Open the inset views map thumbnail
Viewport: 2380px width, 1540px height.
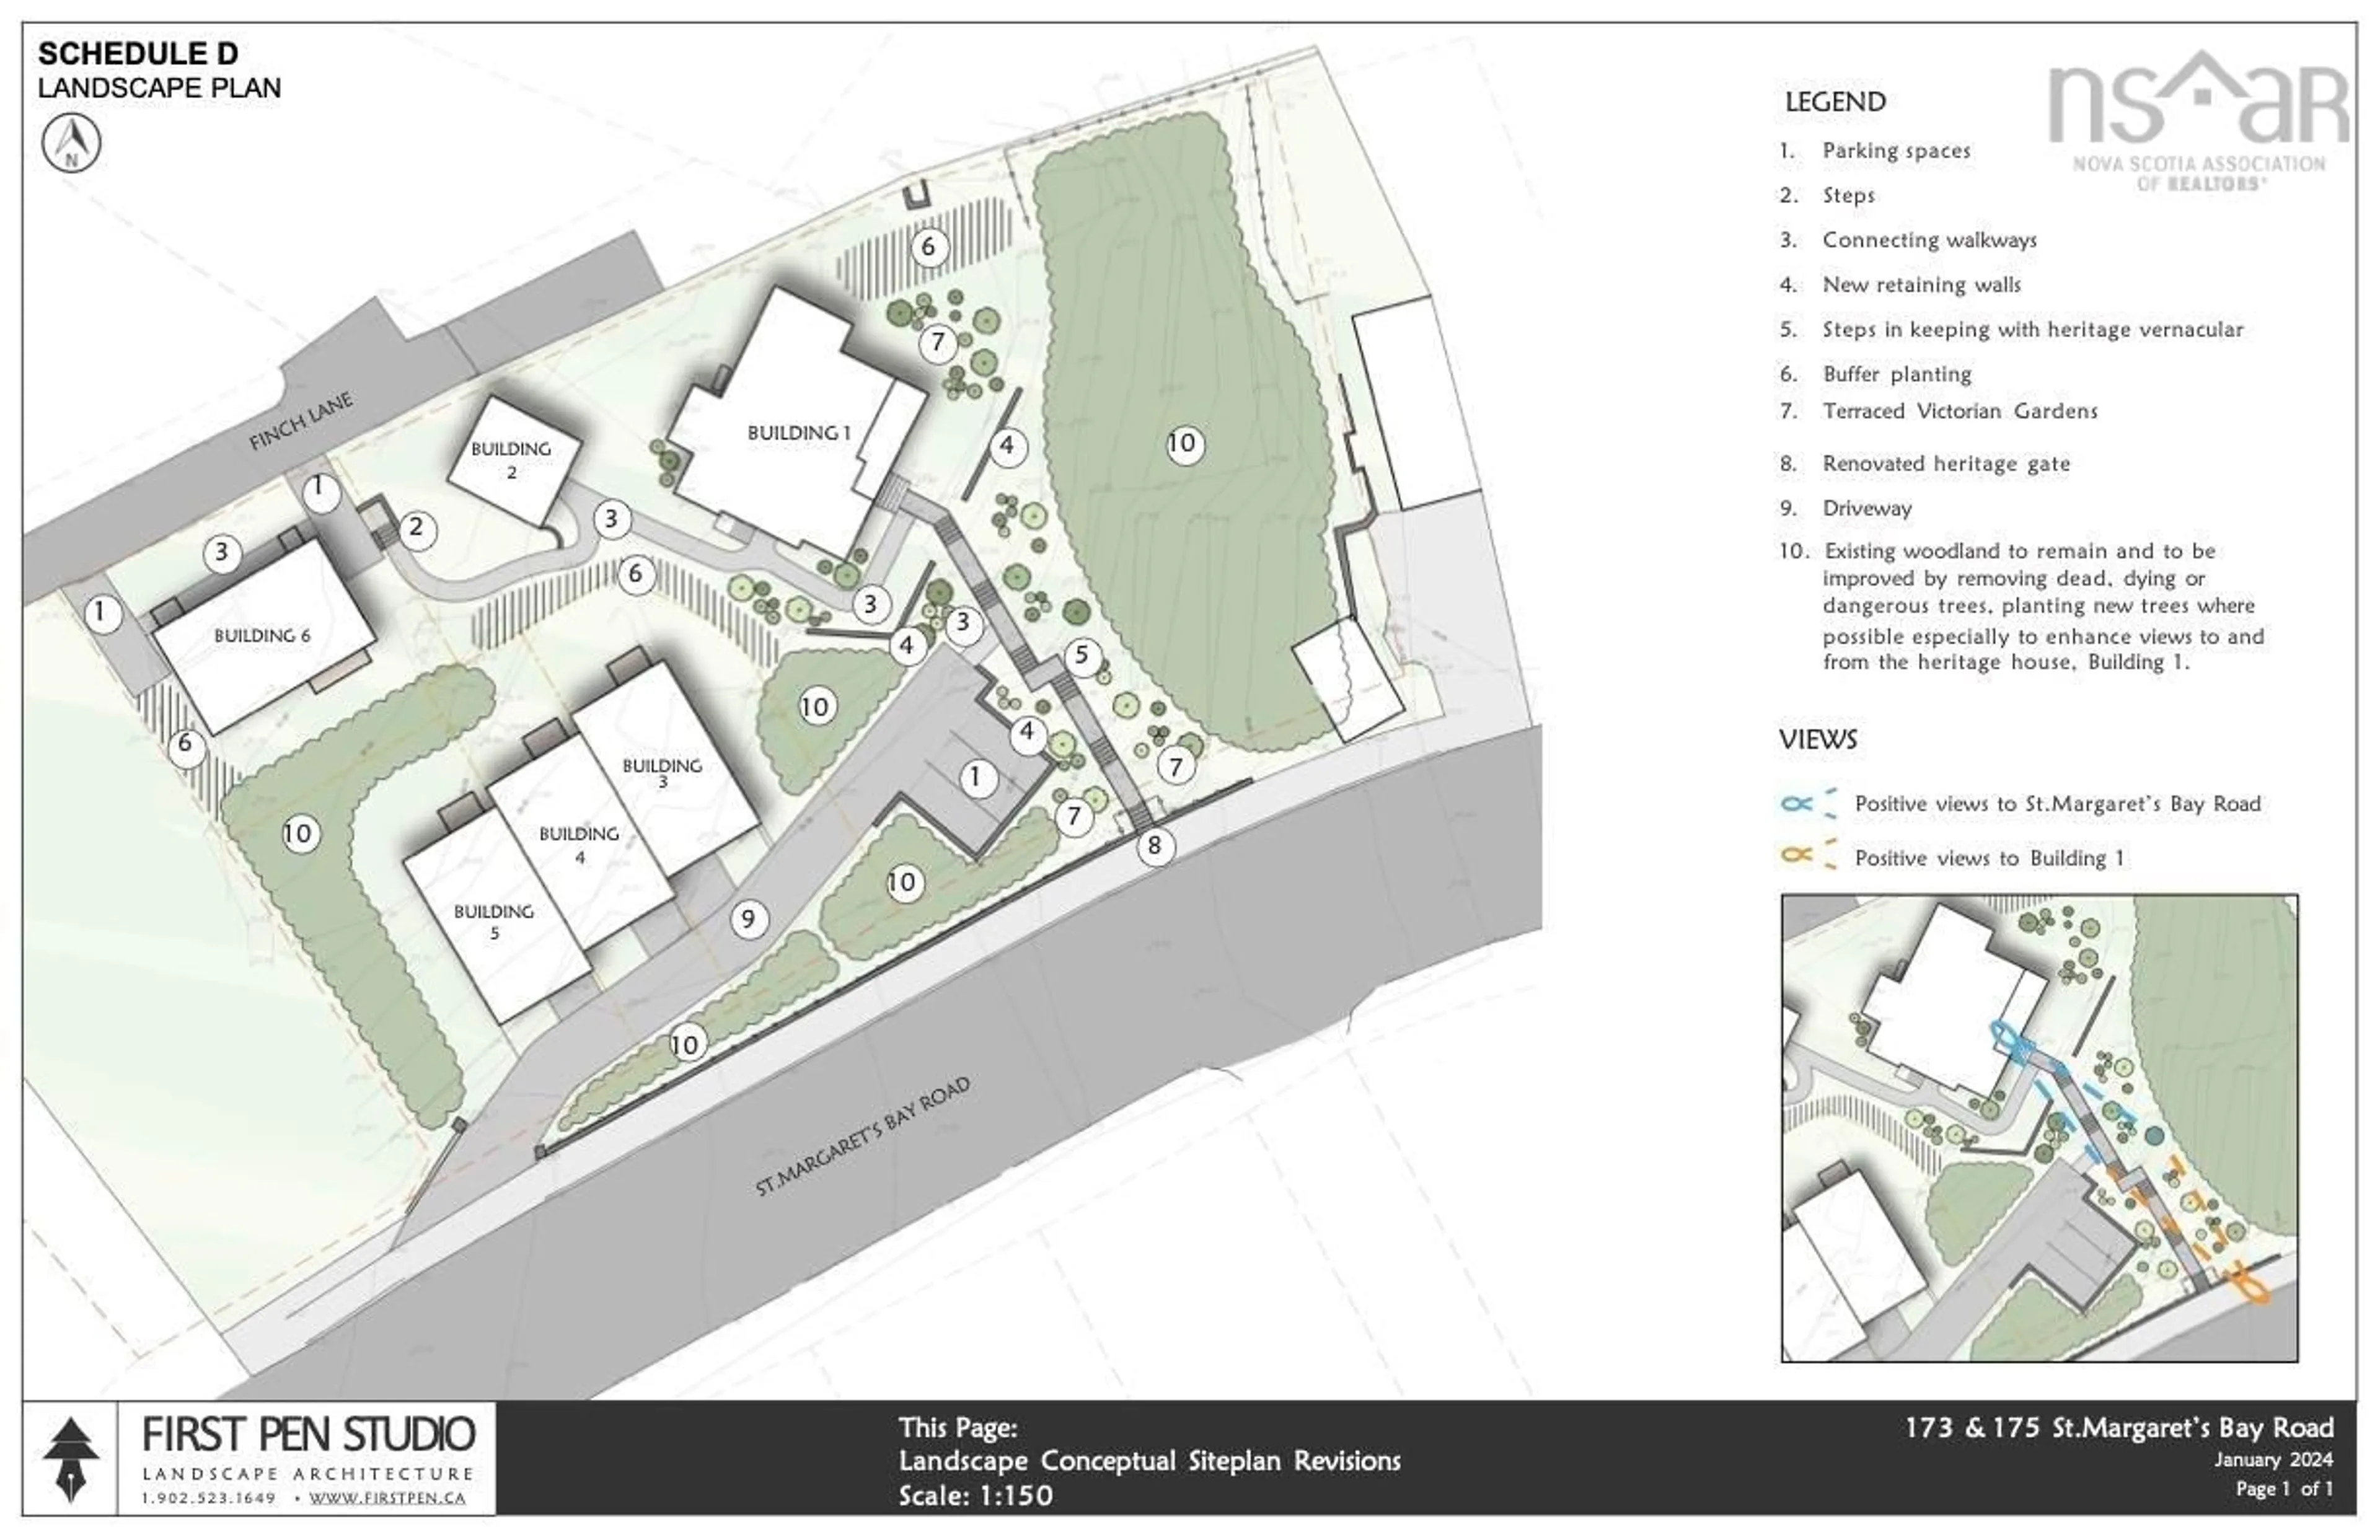point(2039,1128)
